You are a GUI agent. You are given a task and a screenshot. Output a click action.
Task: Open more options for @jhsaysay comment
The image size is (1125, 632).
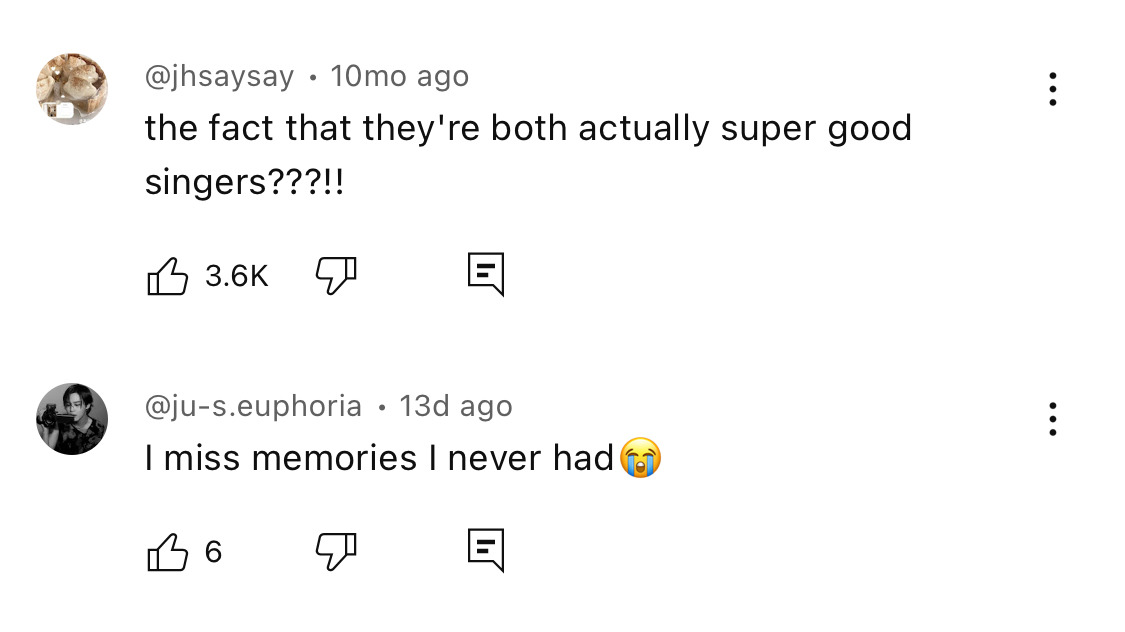tap(1052, 89)
